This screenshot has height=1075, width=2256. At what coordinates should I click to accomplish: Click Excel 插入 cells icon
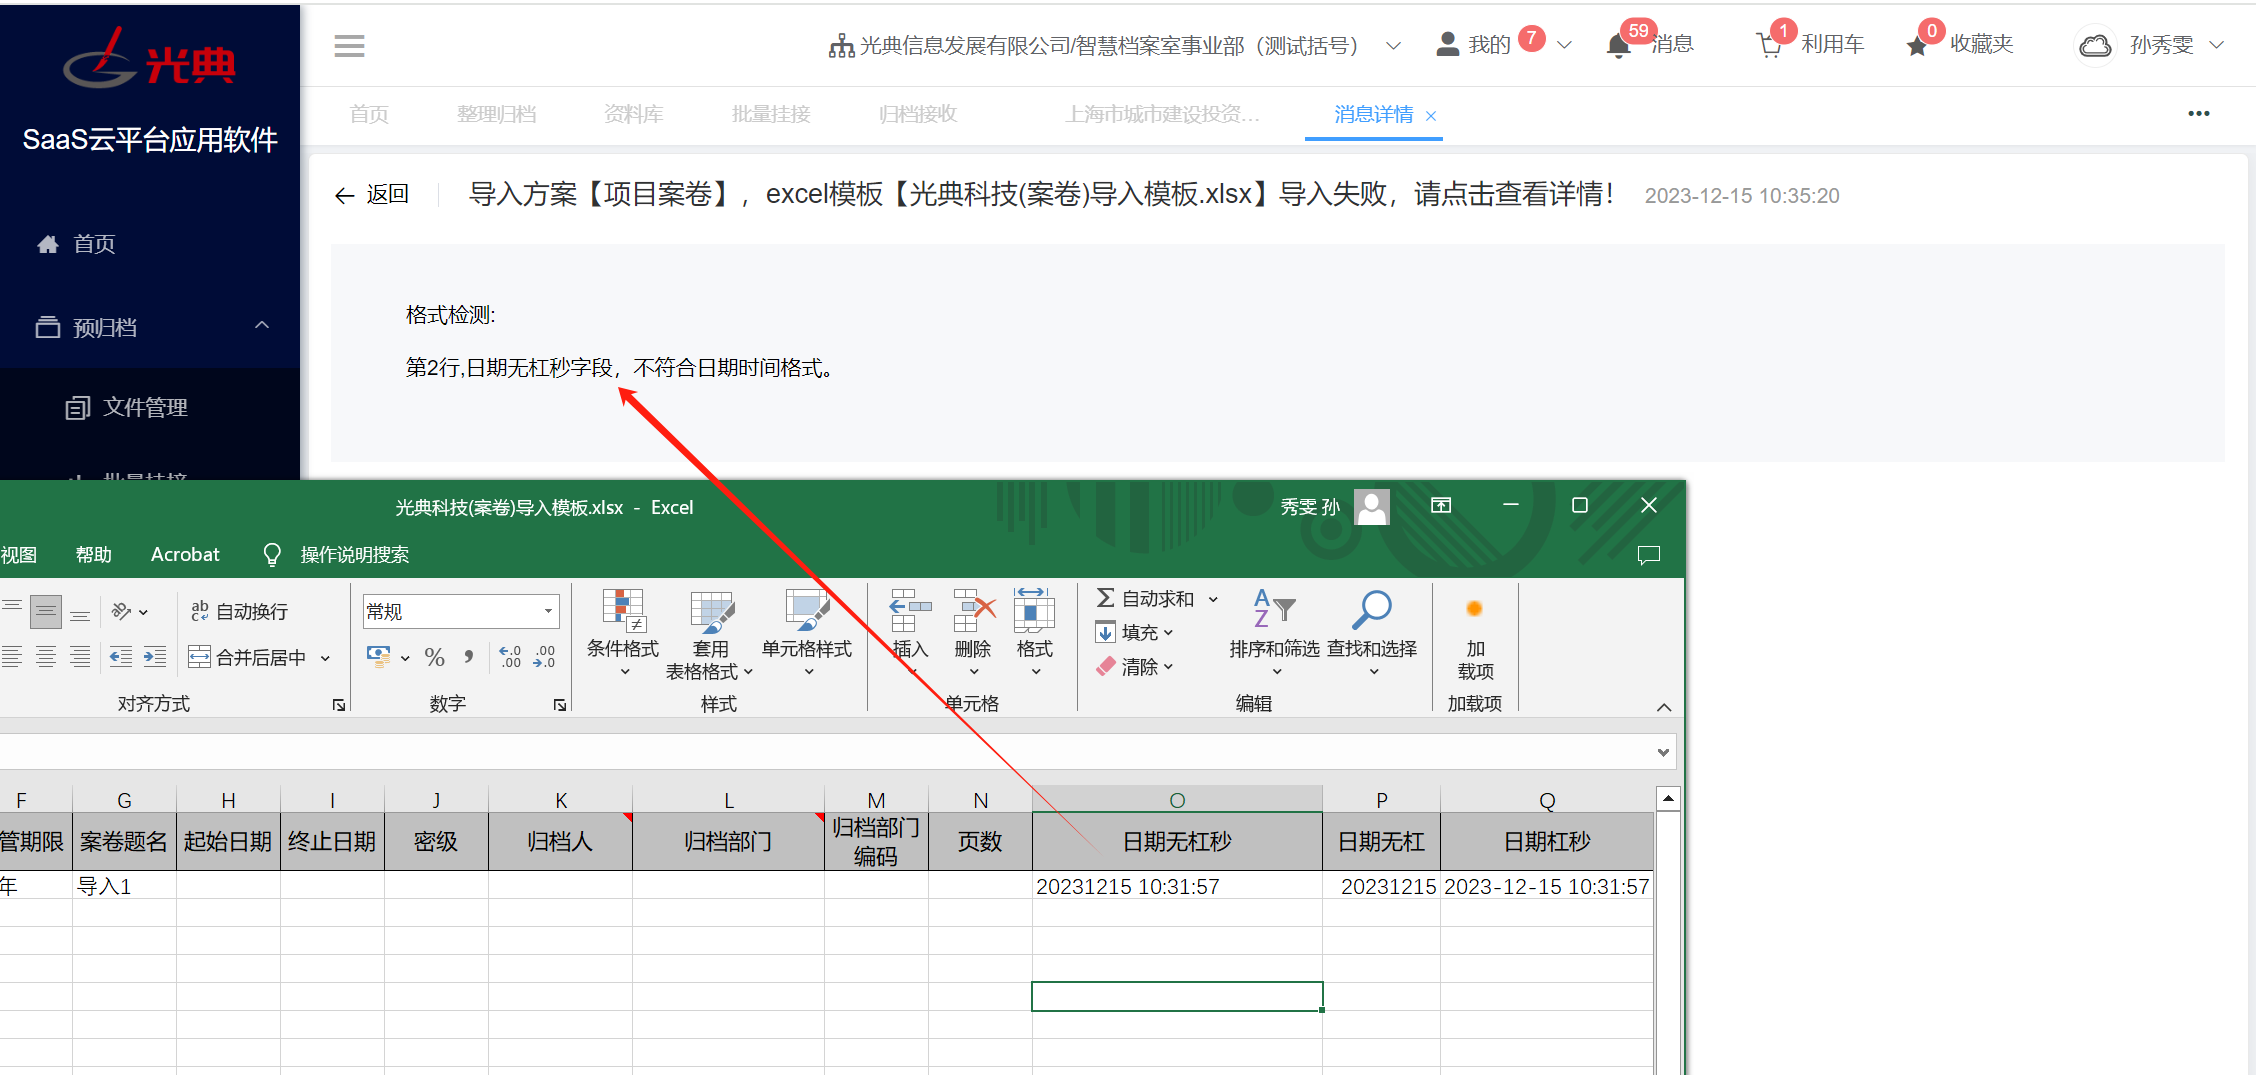[x=910, y=611]
